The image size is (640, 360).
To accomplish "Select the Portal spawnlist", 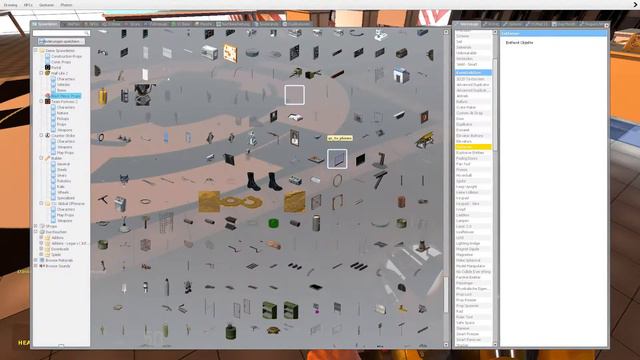I will point(53,67).
